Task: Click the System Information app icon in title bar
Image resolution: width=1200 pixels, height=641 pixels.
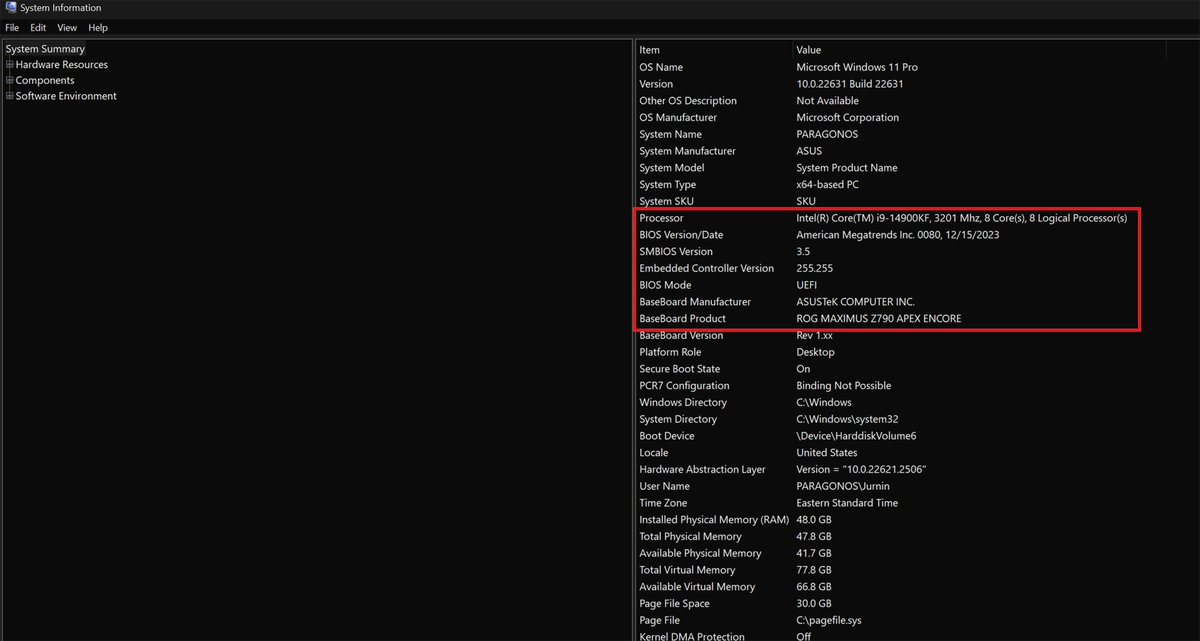Action: (10, 8)
